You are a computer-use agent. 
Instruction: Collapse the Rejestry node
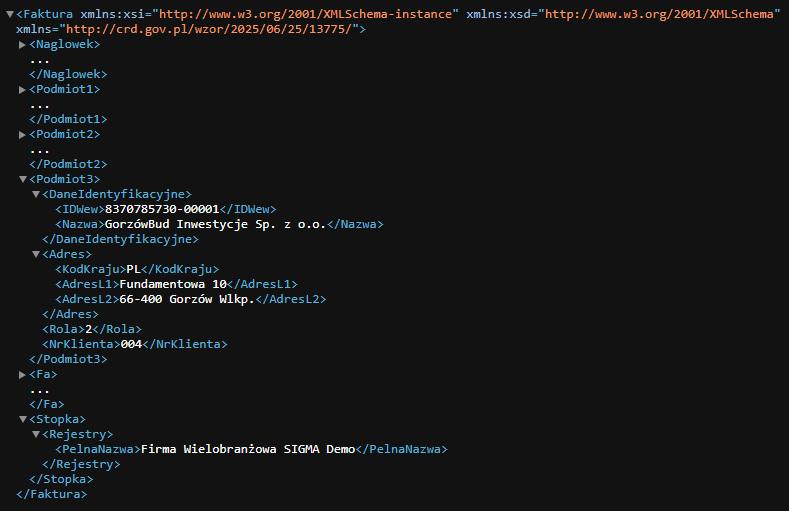[36, 434]
